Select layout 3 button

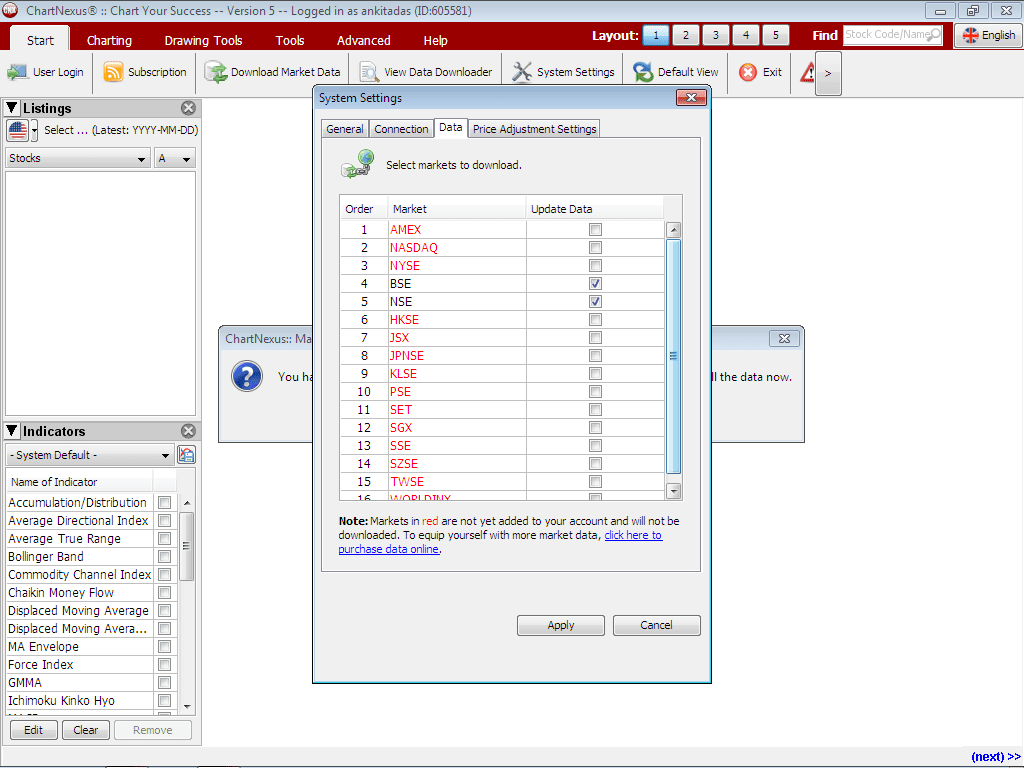716,35
